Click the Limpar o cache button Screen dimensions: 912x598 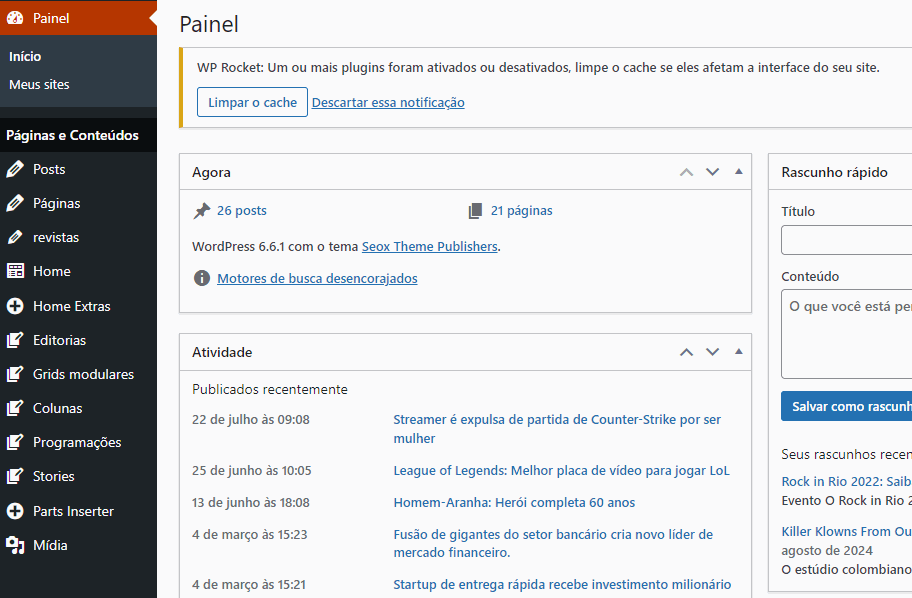click(252, 102)
